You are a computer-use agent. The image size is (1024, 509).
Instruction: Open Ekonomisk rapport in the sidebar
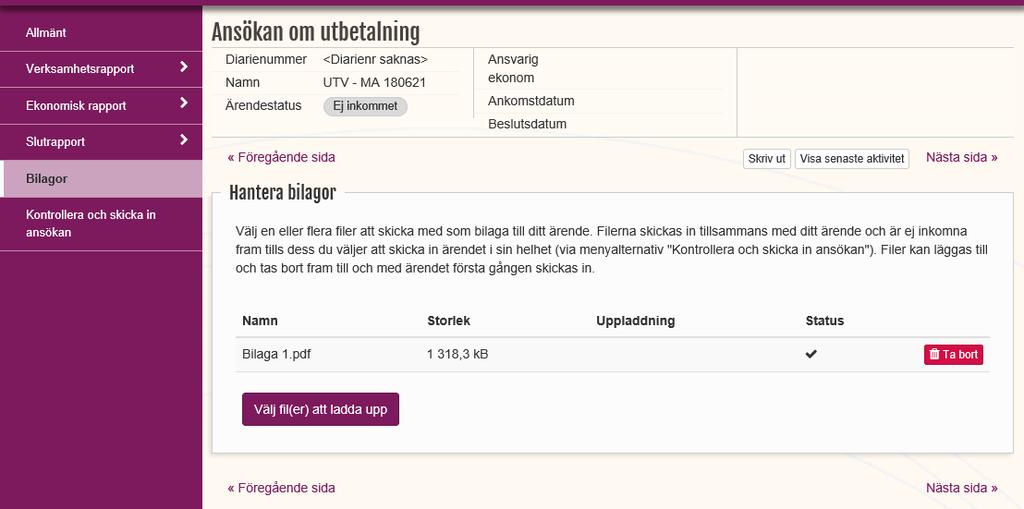pyautogui.click(x=101, y=105)
